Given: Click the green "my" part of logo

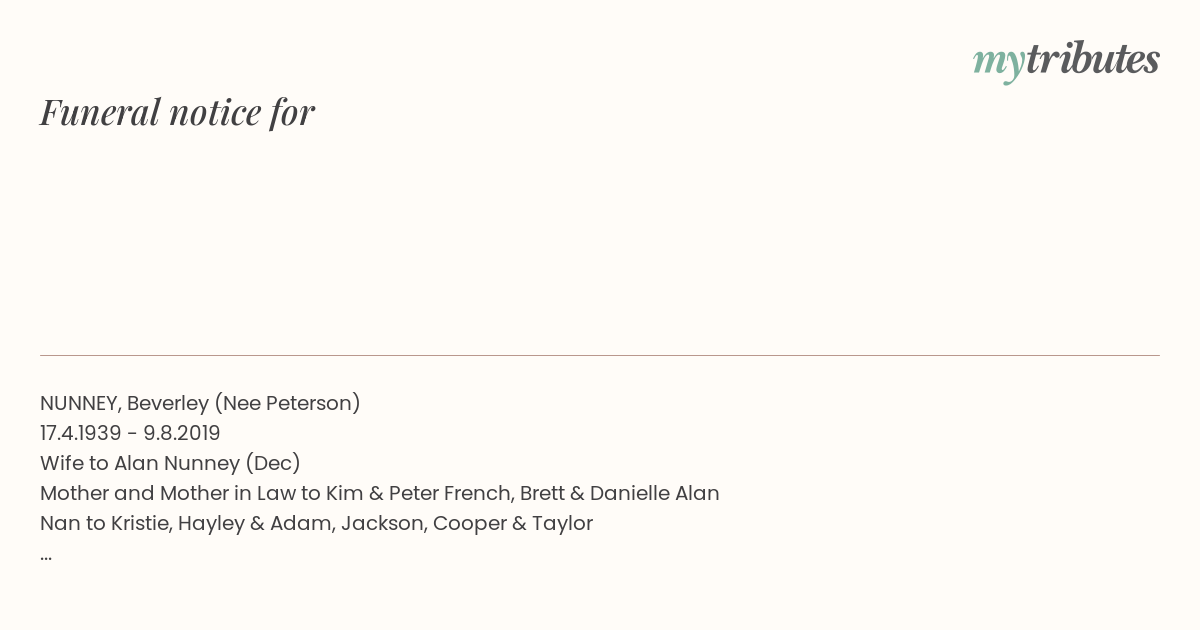Looking at the screenshot, I should [x=998, y=65].
